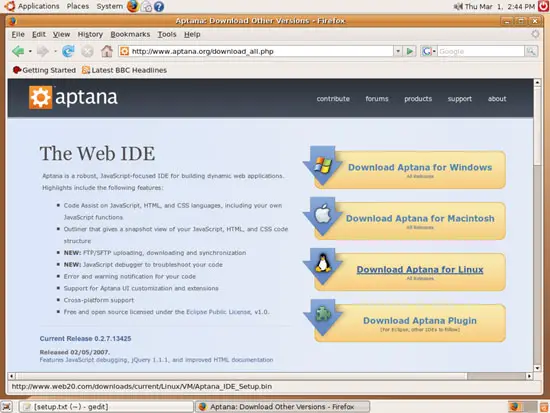Click the Windows logo download arrow
Viewport: 550px width, 413px height.
[x=323, y=166]
